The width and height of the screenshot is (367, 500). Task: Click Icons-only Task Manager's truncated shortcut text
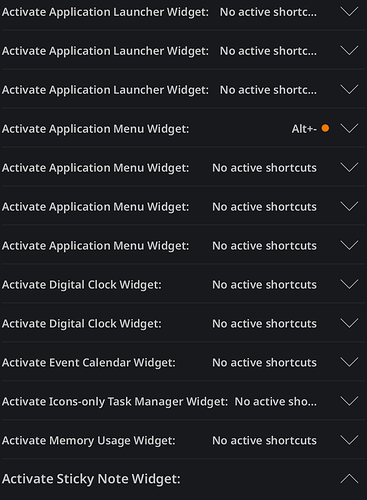(276, 402)
